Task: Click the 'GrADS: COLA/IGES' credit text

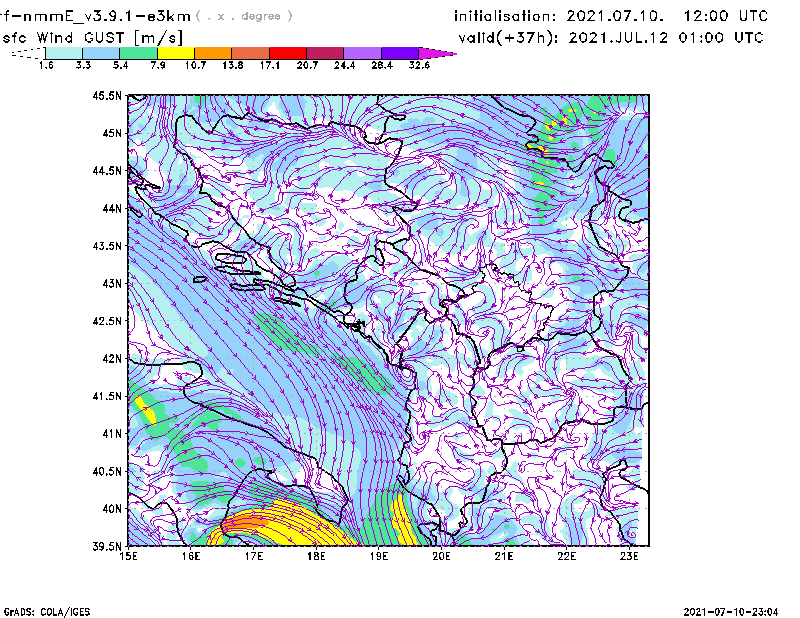Action: click(x=47, y=612)
